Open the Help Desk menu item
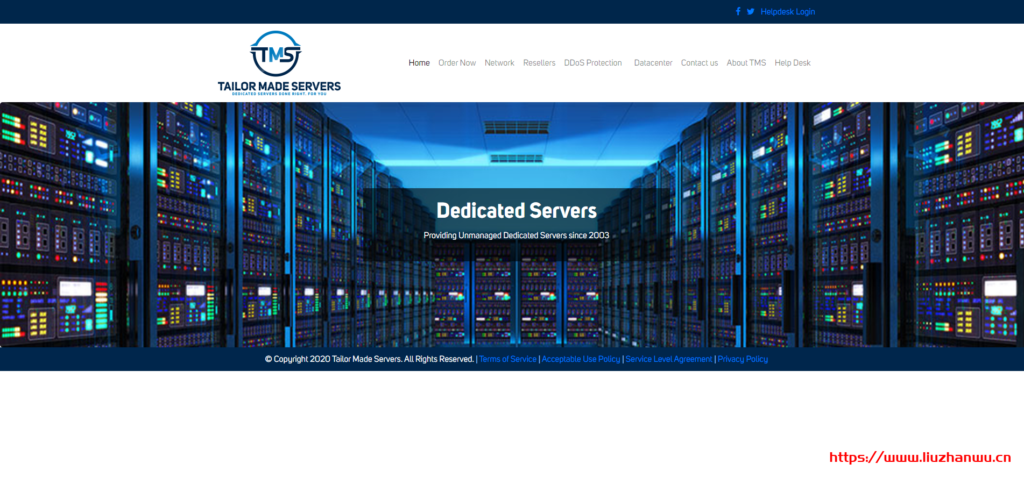Viewport: 1024px width, 478px height. click(793, 63)
